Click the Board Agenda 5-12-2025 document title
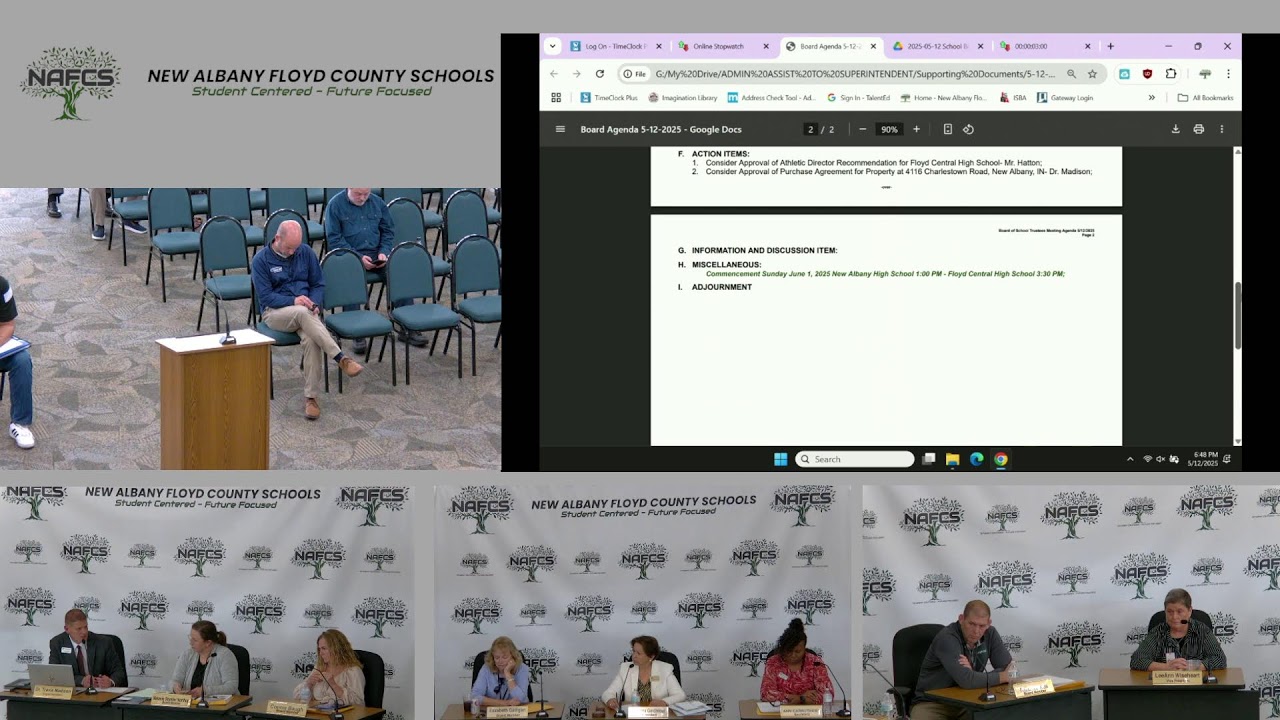The image size is (1280, 720). (x=661, y=129)
